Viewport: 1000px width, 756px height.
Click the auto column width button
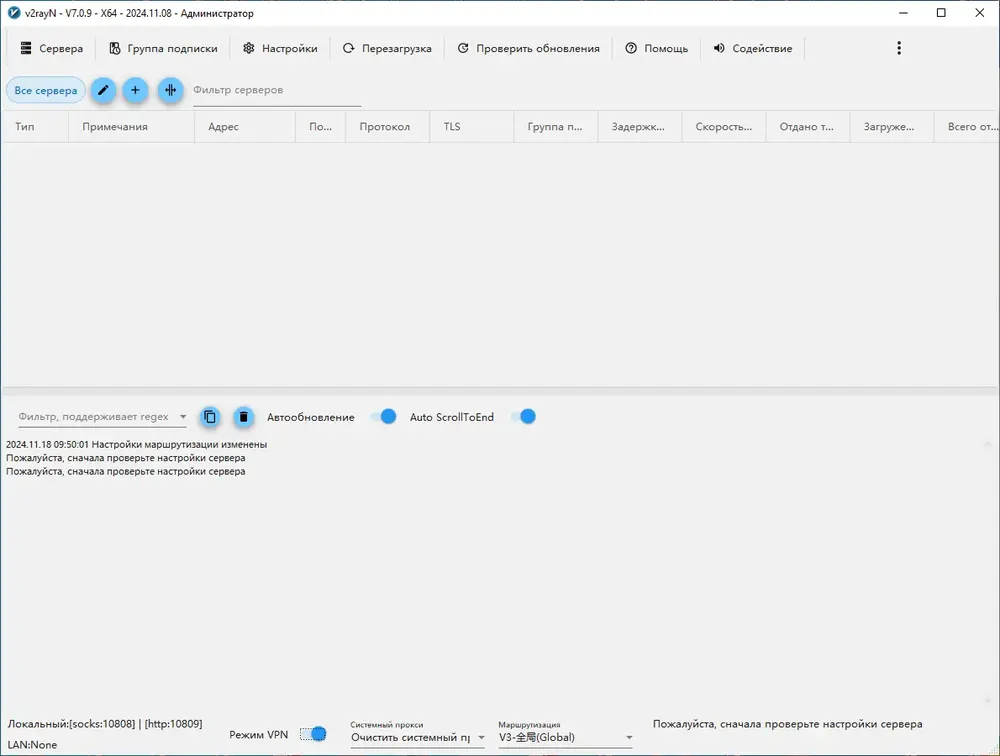pos(170,91)
